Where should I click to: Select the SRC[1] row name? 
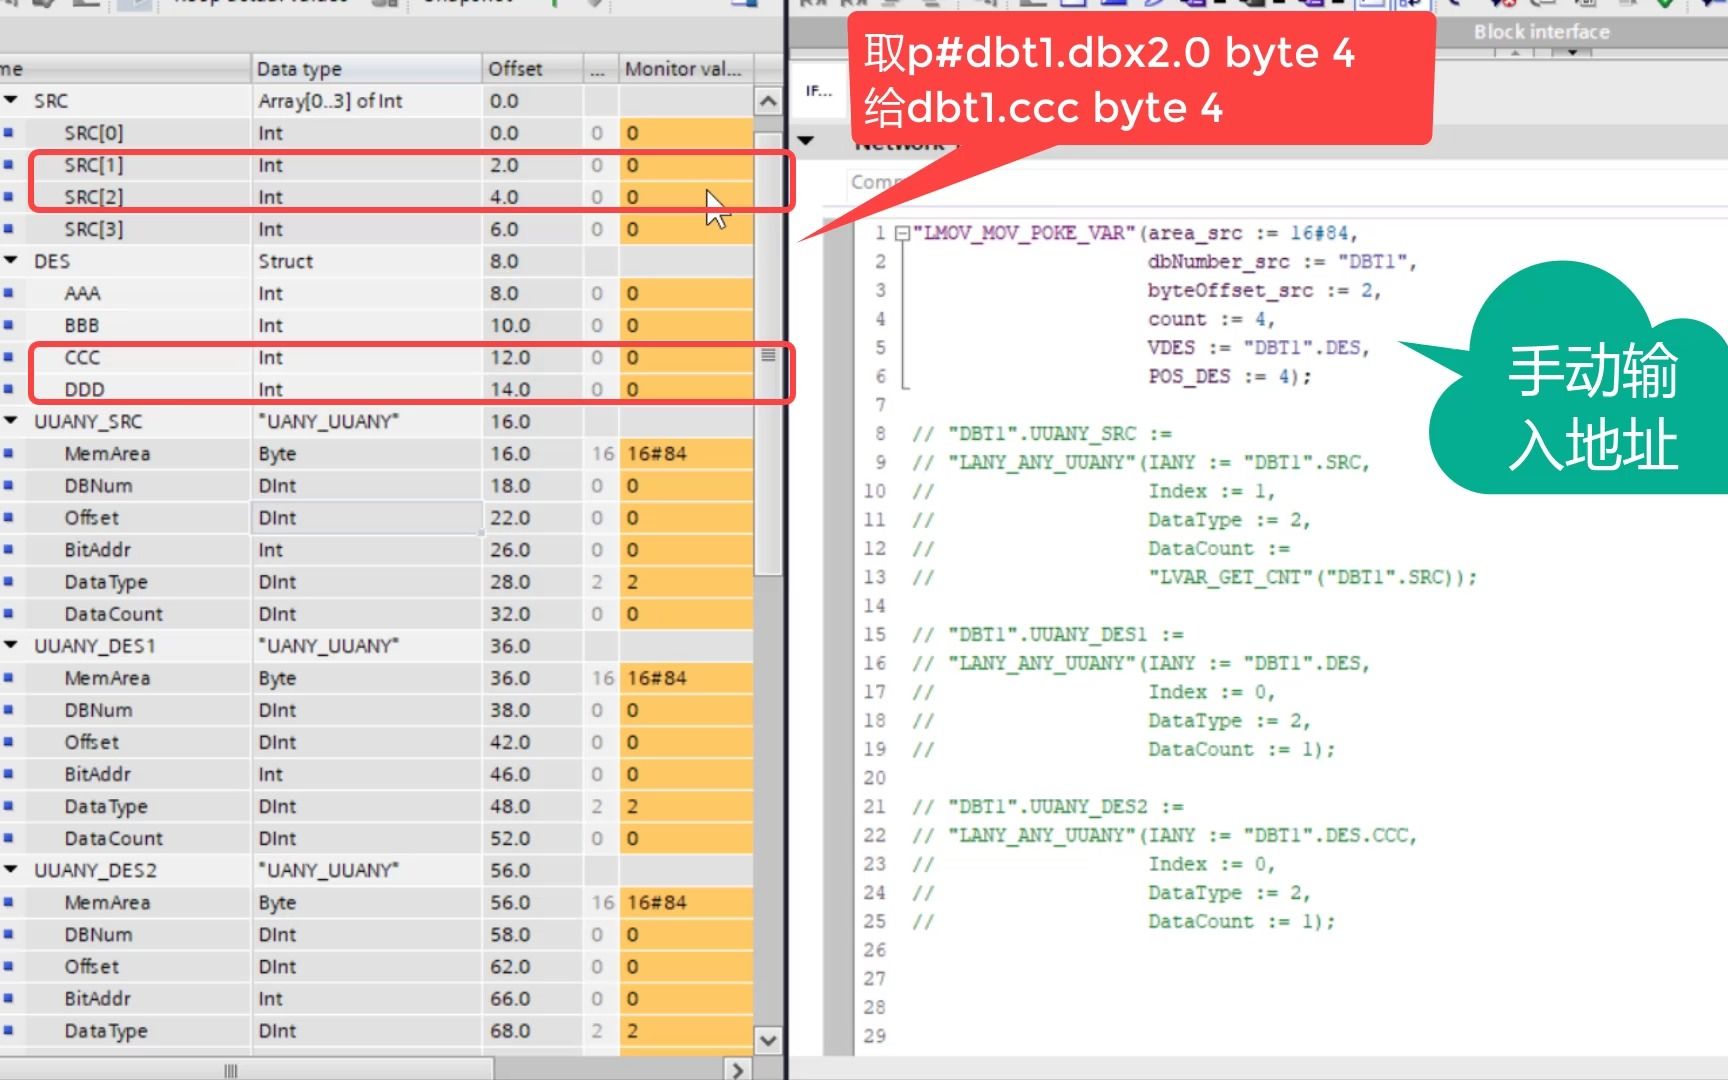tap(94, 164)
